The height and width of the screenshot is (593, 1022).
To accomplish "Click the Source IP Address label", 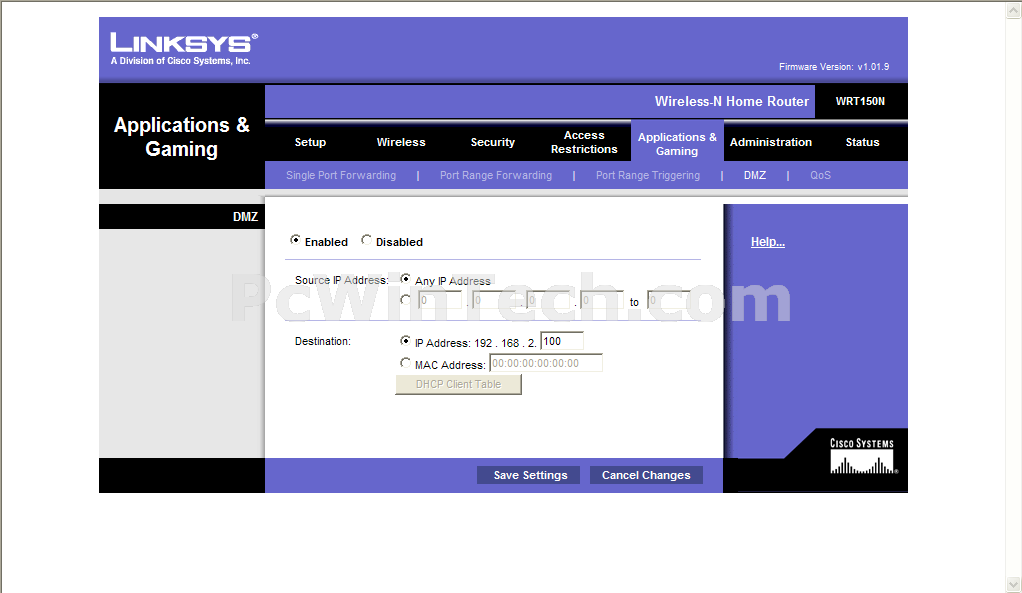I will pos(342,280).
